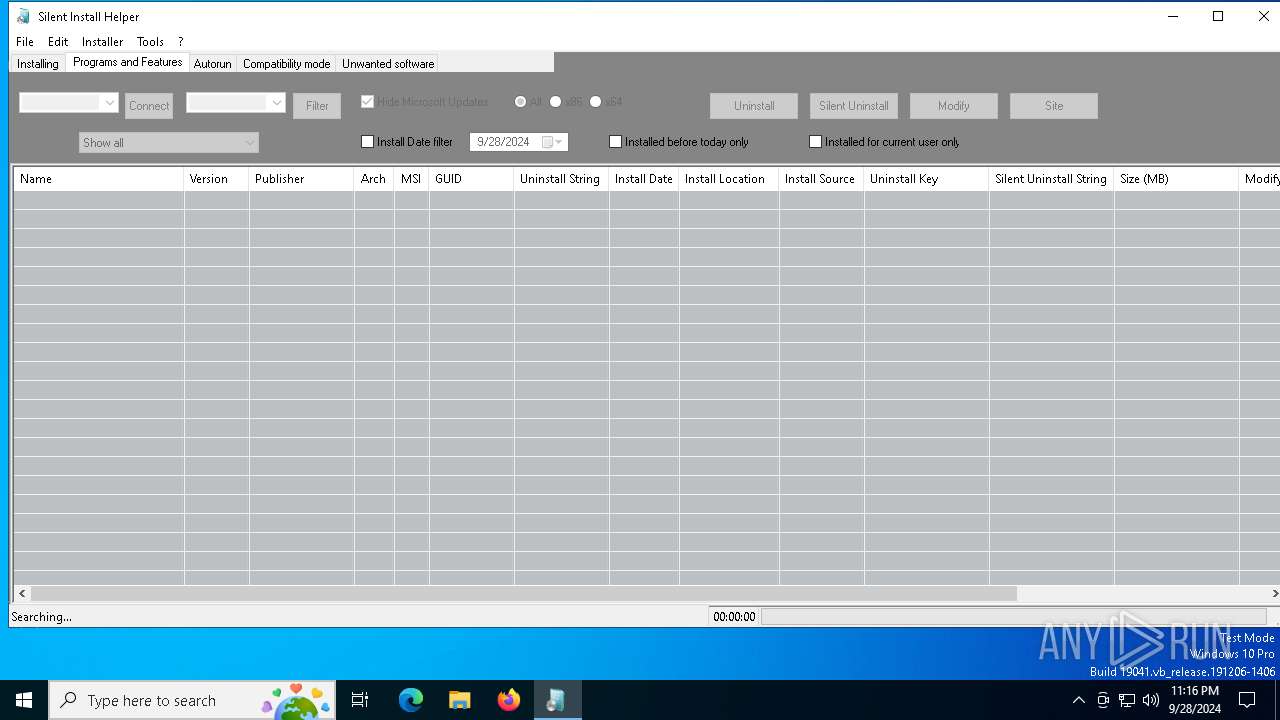Click the horizontal scrollbar left arrow
1280x720 pixels.
[22, 594]
